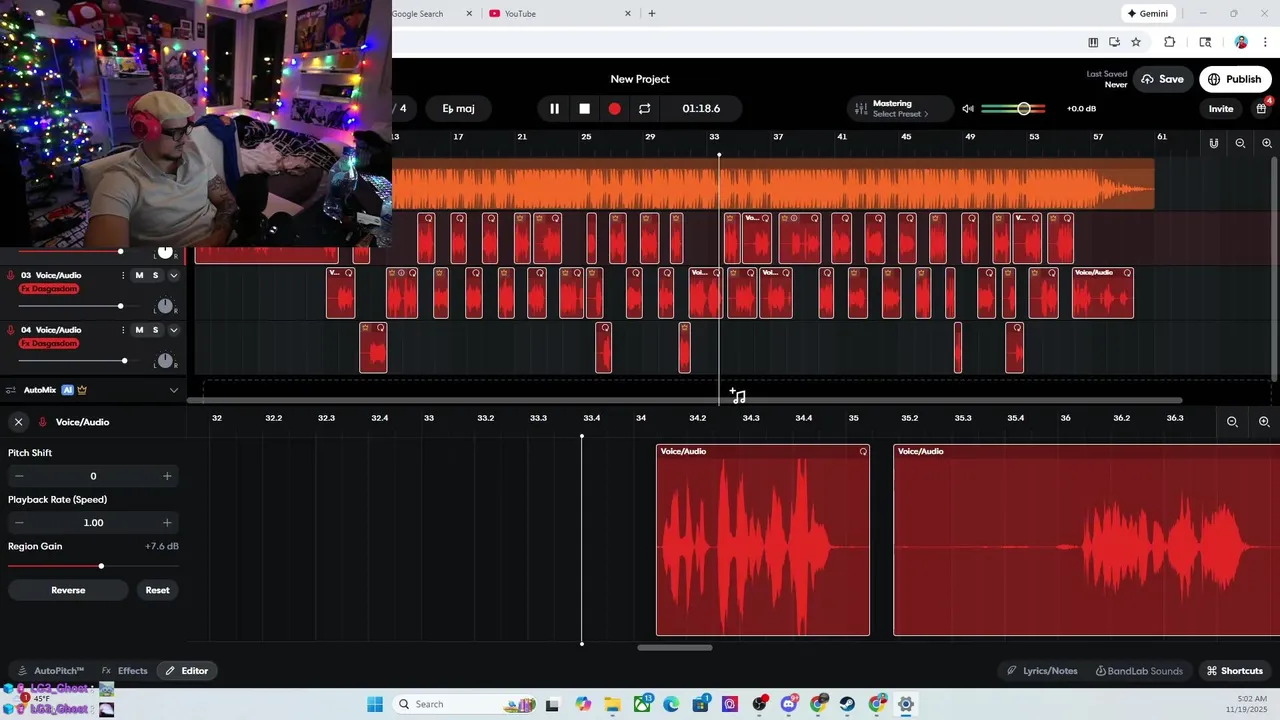Select the Editor tab
Screen dimensions: 1280x720
(187, 671)
